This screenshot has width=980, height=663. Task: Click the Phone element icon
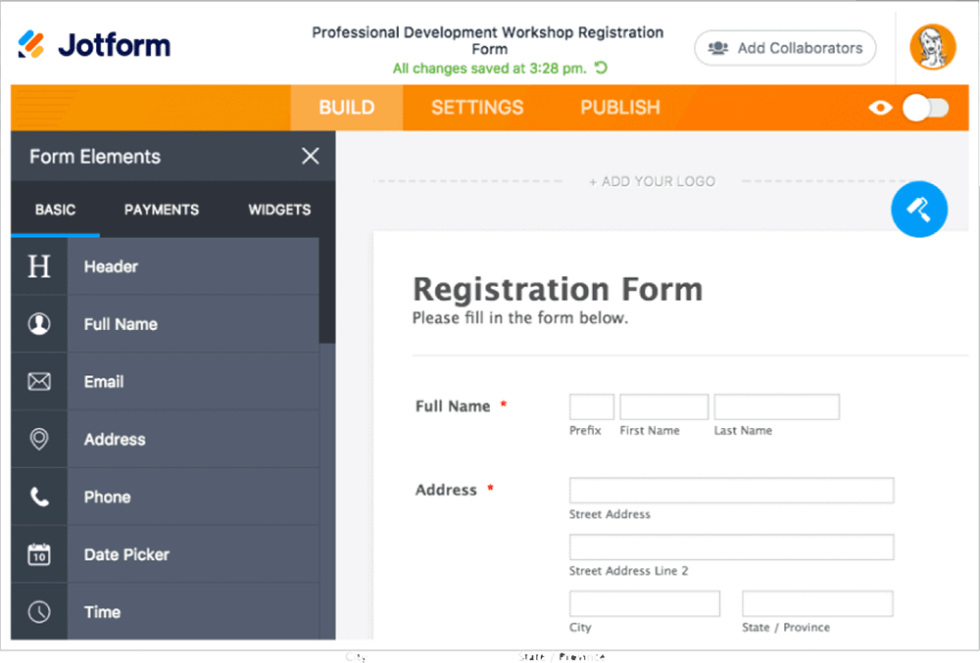(x=38, y=497)
